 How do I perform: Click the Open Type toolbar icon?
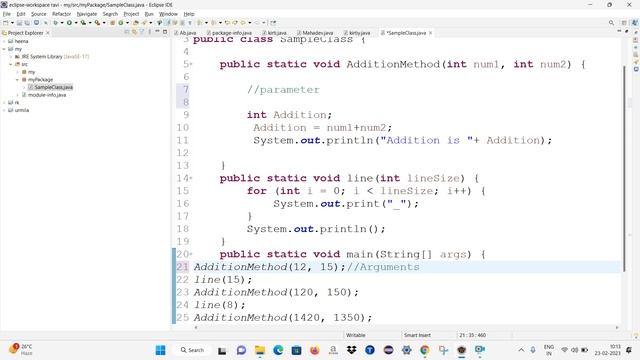point(136,23)
